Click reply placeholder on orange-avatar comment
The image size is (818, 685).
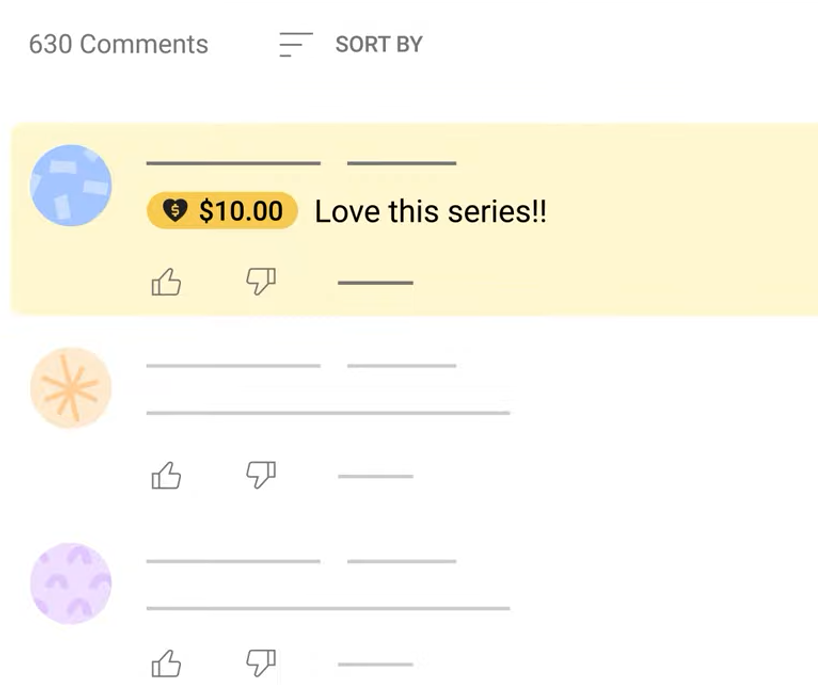tap(375, 476)
